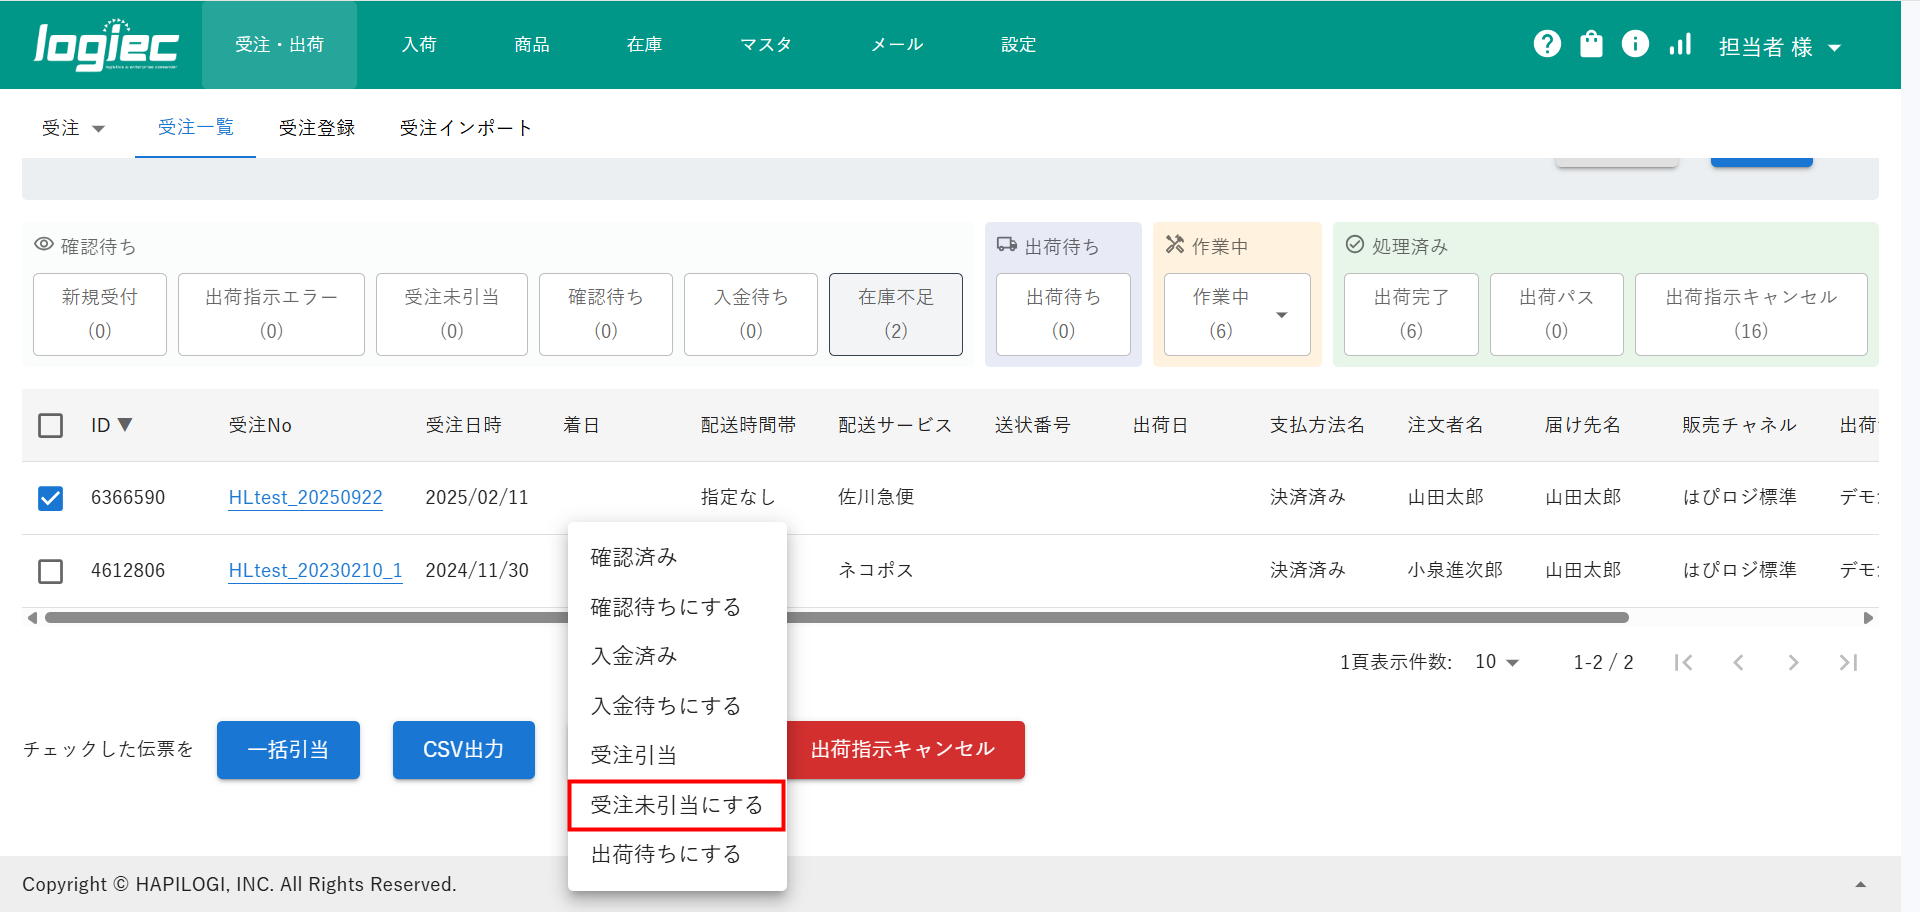
Task: Toggle the select-all header checkbox
Action: click(x=50, y=426)
